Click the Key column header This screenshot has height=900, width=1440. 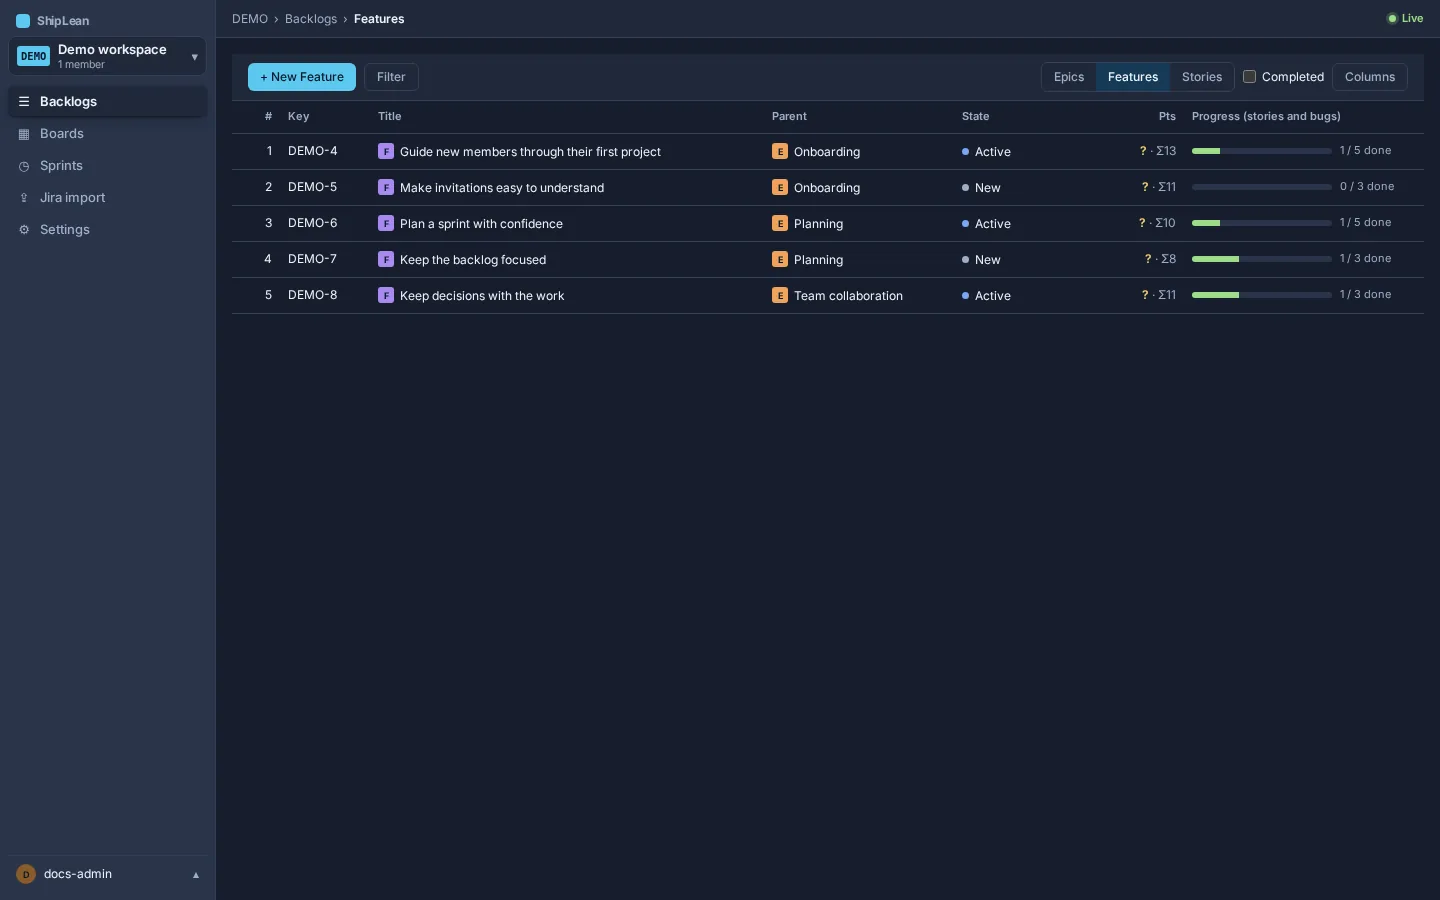(x=299, y=117)
